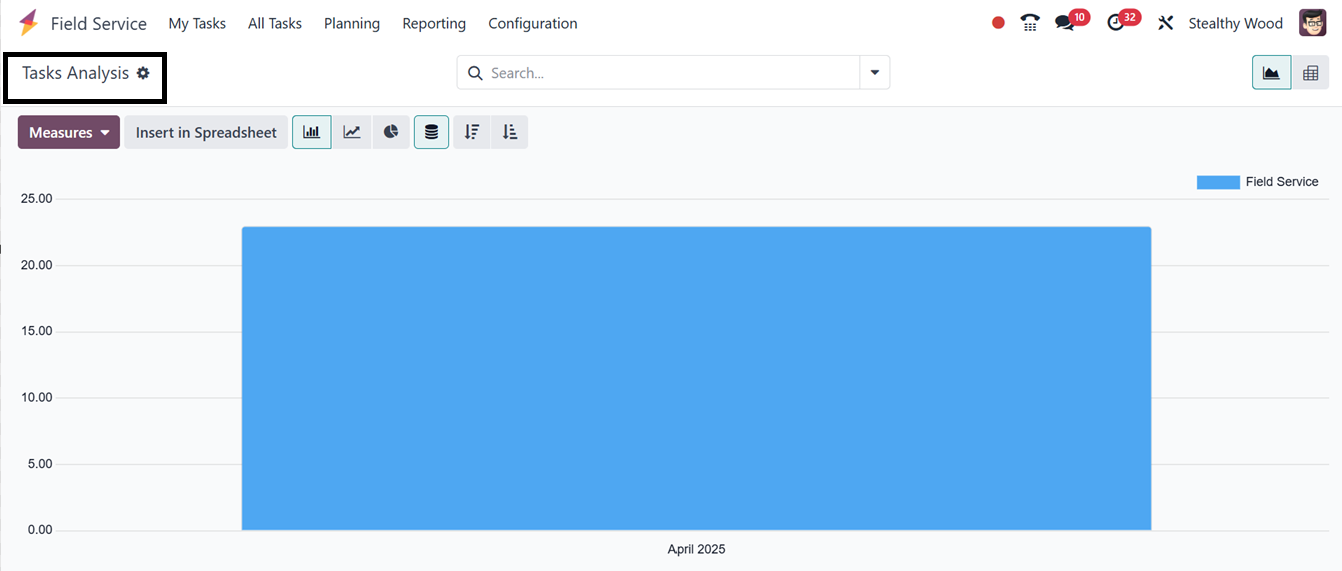Click the 0.00 axis value
Image resolution: width=1342 pixels, height=571 pixels.
[x=39, y=530]
